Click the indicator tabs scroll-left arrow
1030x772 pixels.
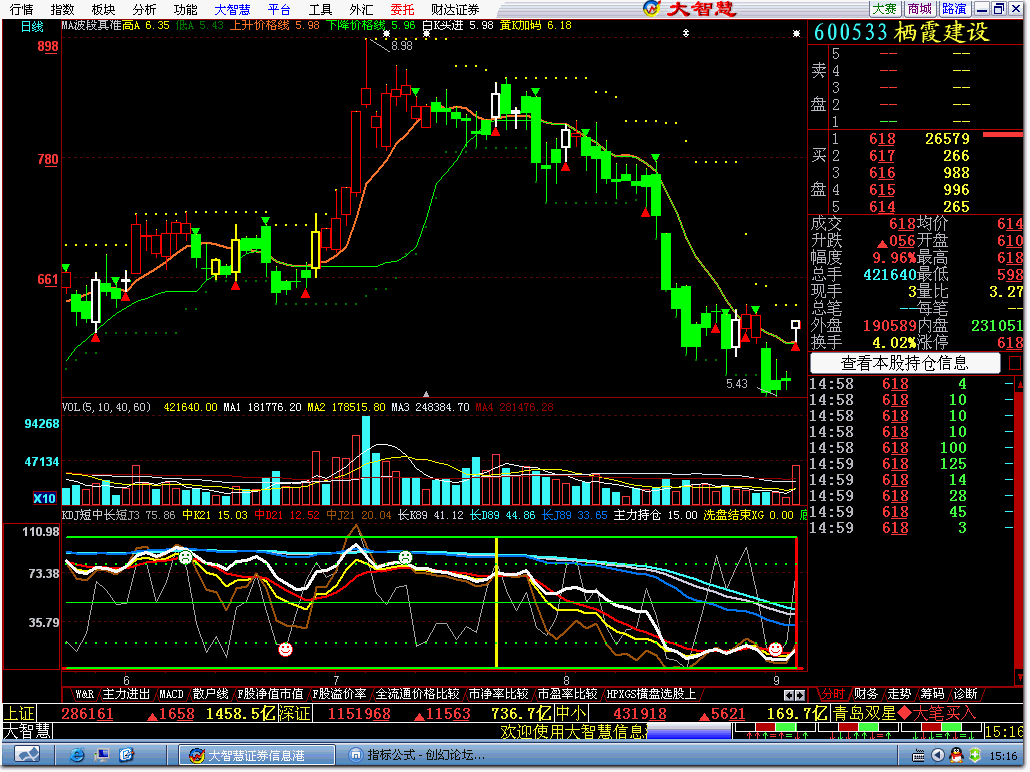(789, 695)
